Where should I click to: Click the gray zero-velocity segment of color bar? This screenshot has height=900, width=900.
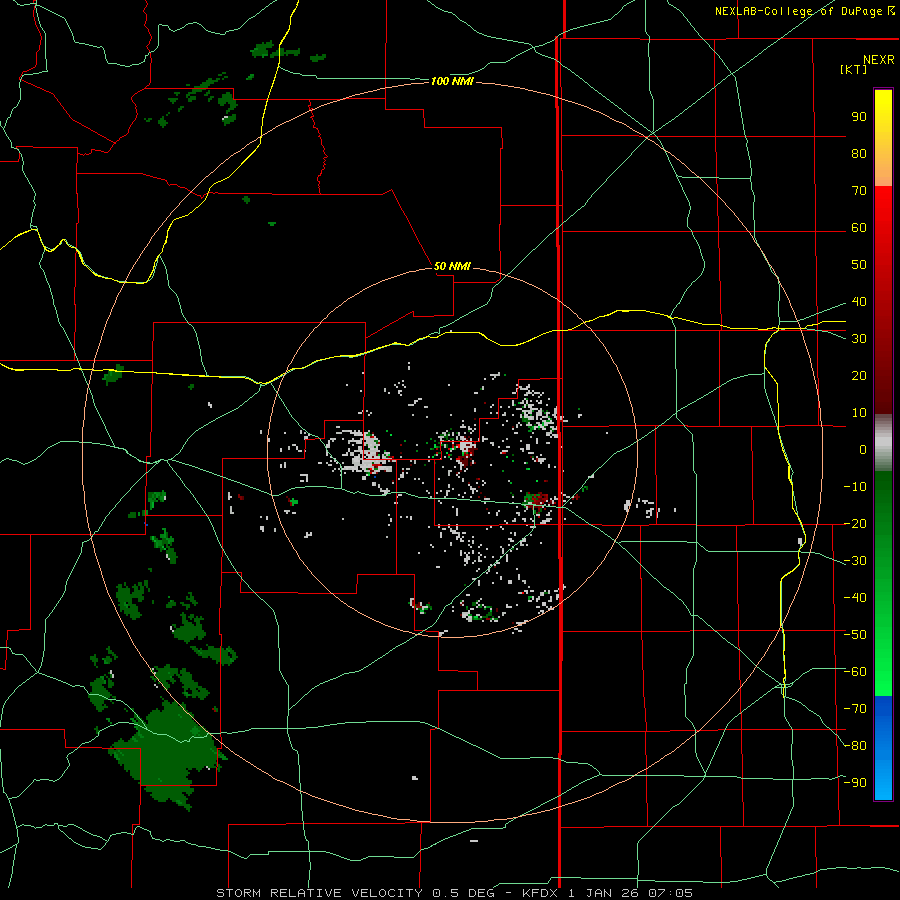click(x=883, y=442)
